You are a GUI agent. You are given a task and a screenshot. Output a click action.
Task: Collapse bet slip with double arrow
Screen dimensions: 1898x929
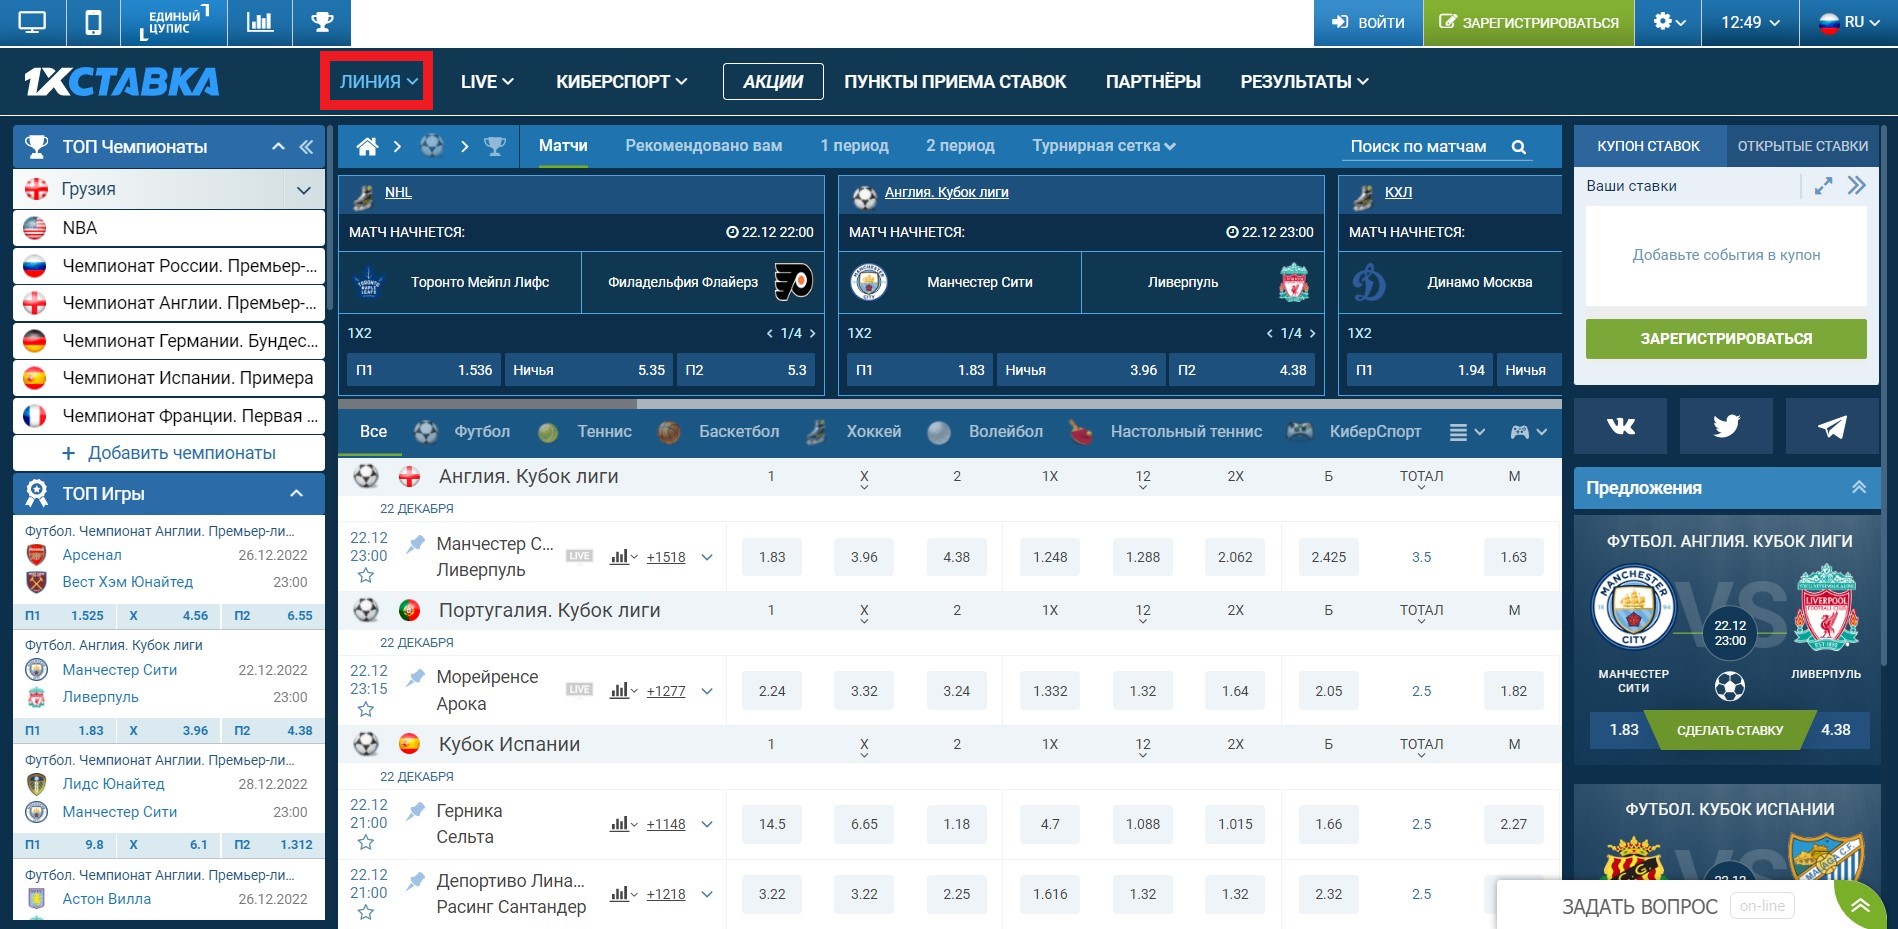(x=1857, y=186)
